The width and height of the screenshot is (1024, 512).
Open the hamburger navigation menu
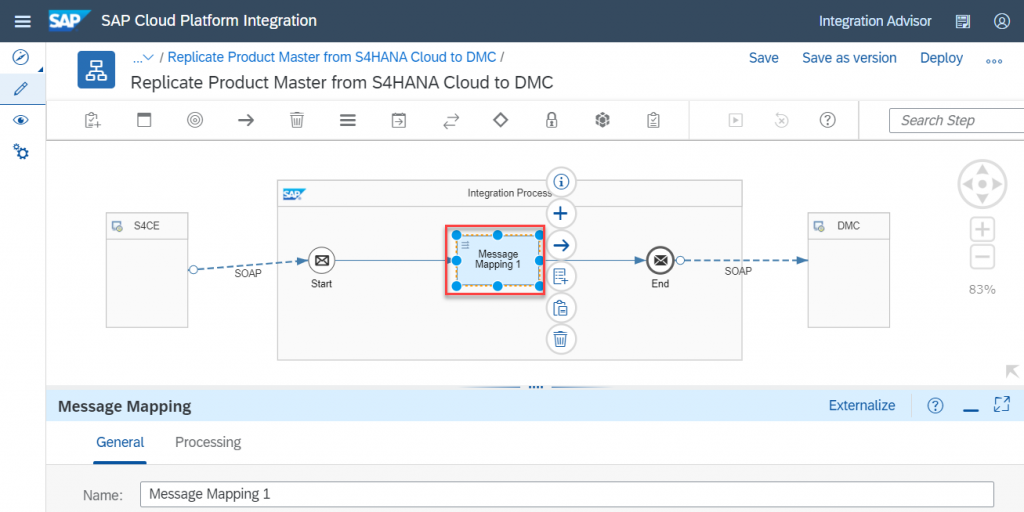tap(23, 21)
